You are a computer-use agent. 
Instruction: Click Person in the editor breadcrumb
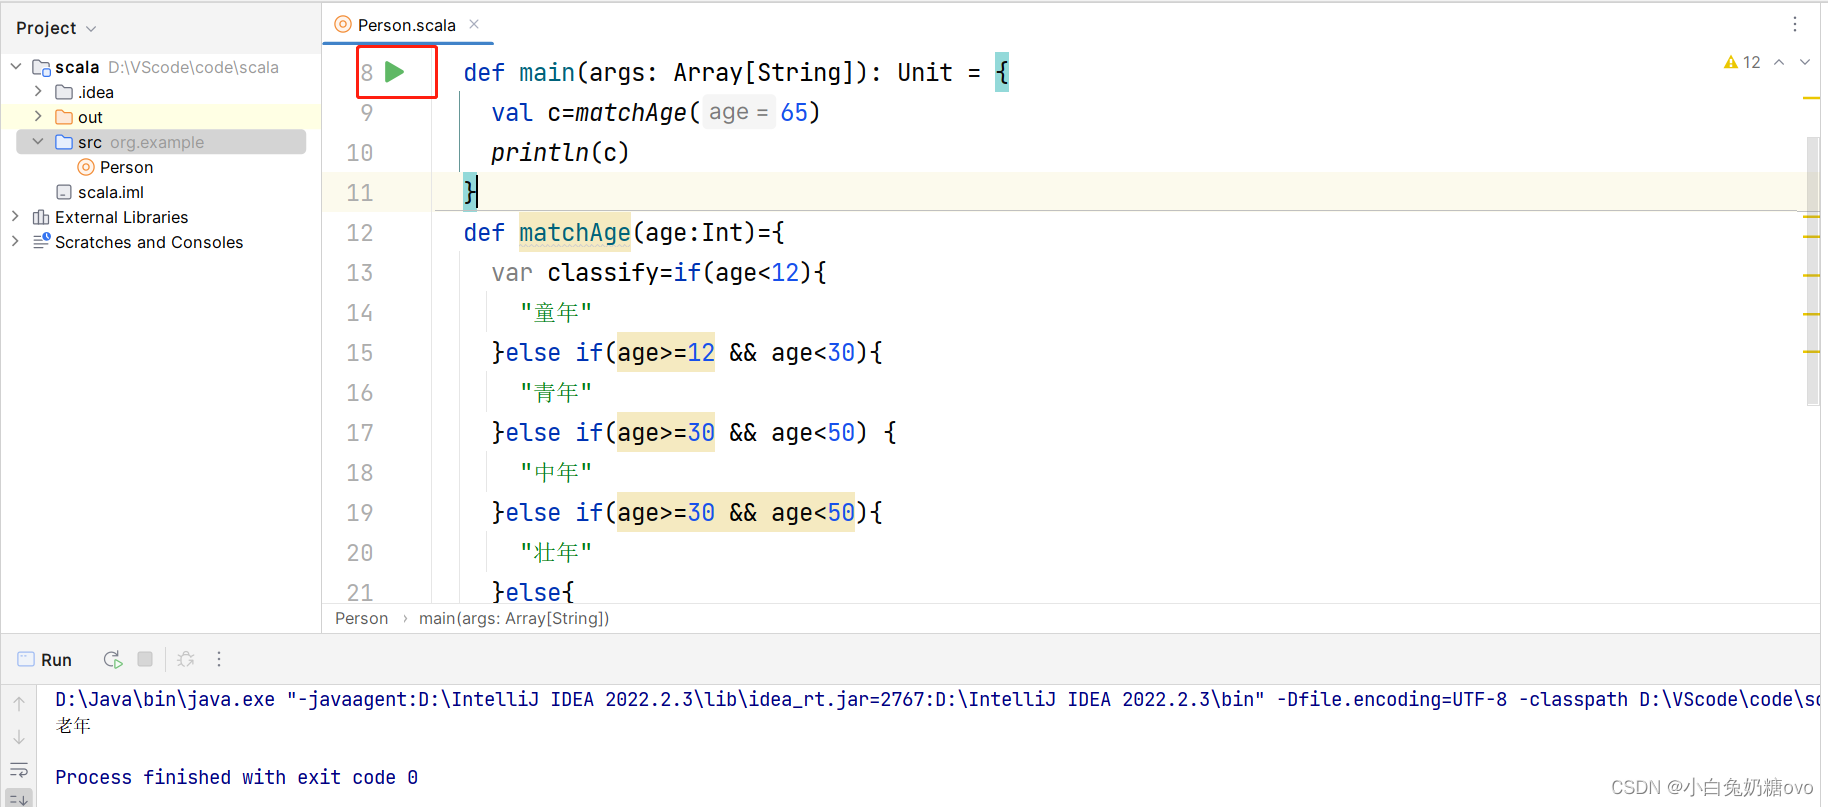click(361, 618)
